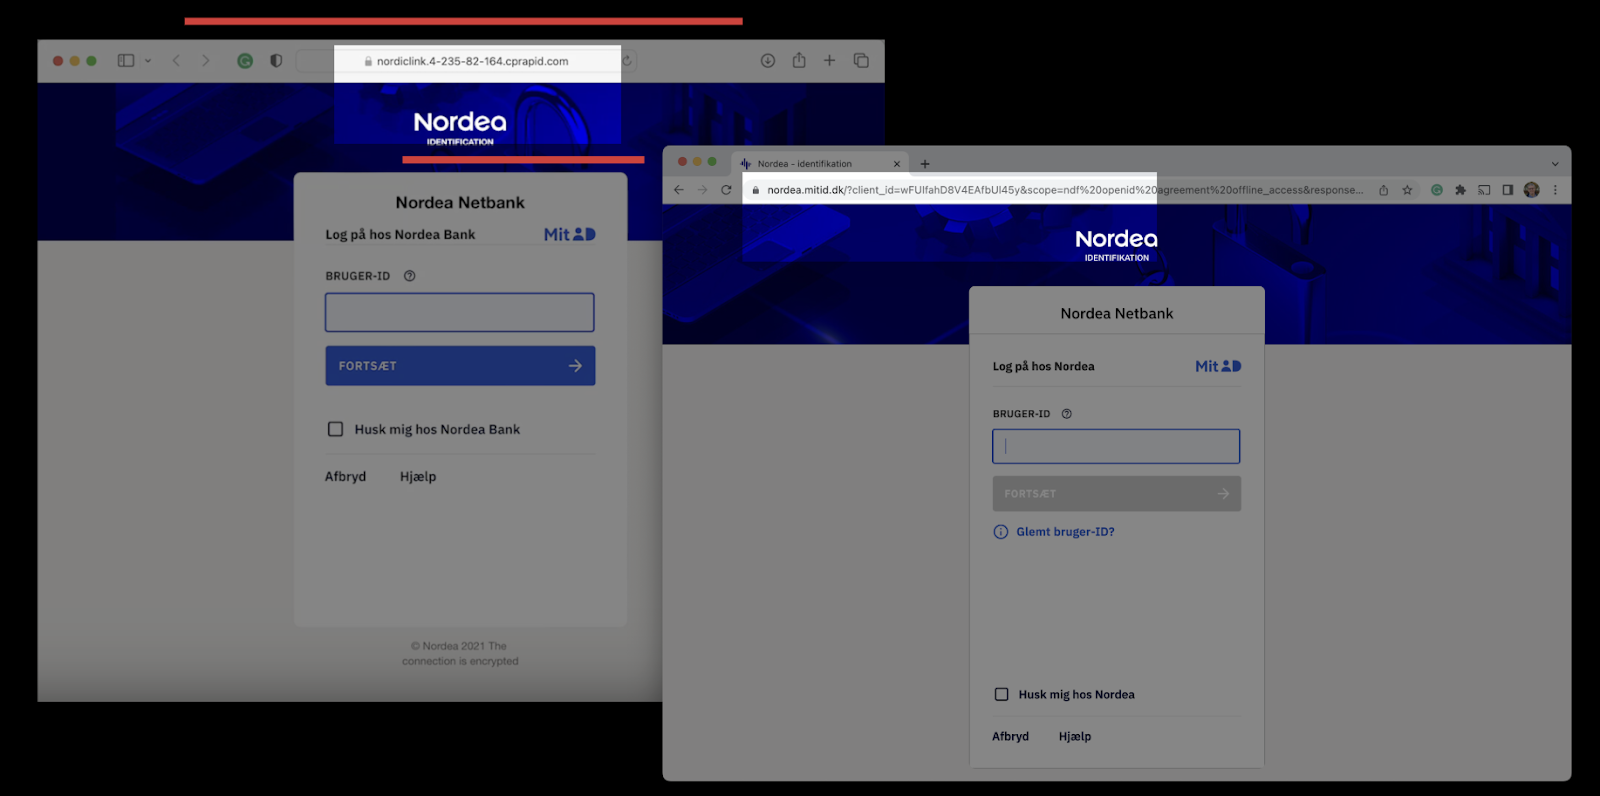Viewport: 1600px width, 796px height.
Task: Check 'Husk mig hos Nordea'
Action: click(x=1001, y=695)
